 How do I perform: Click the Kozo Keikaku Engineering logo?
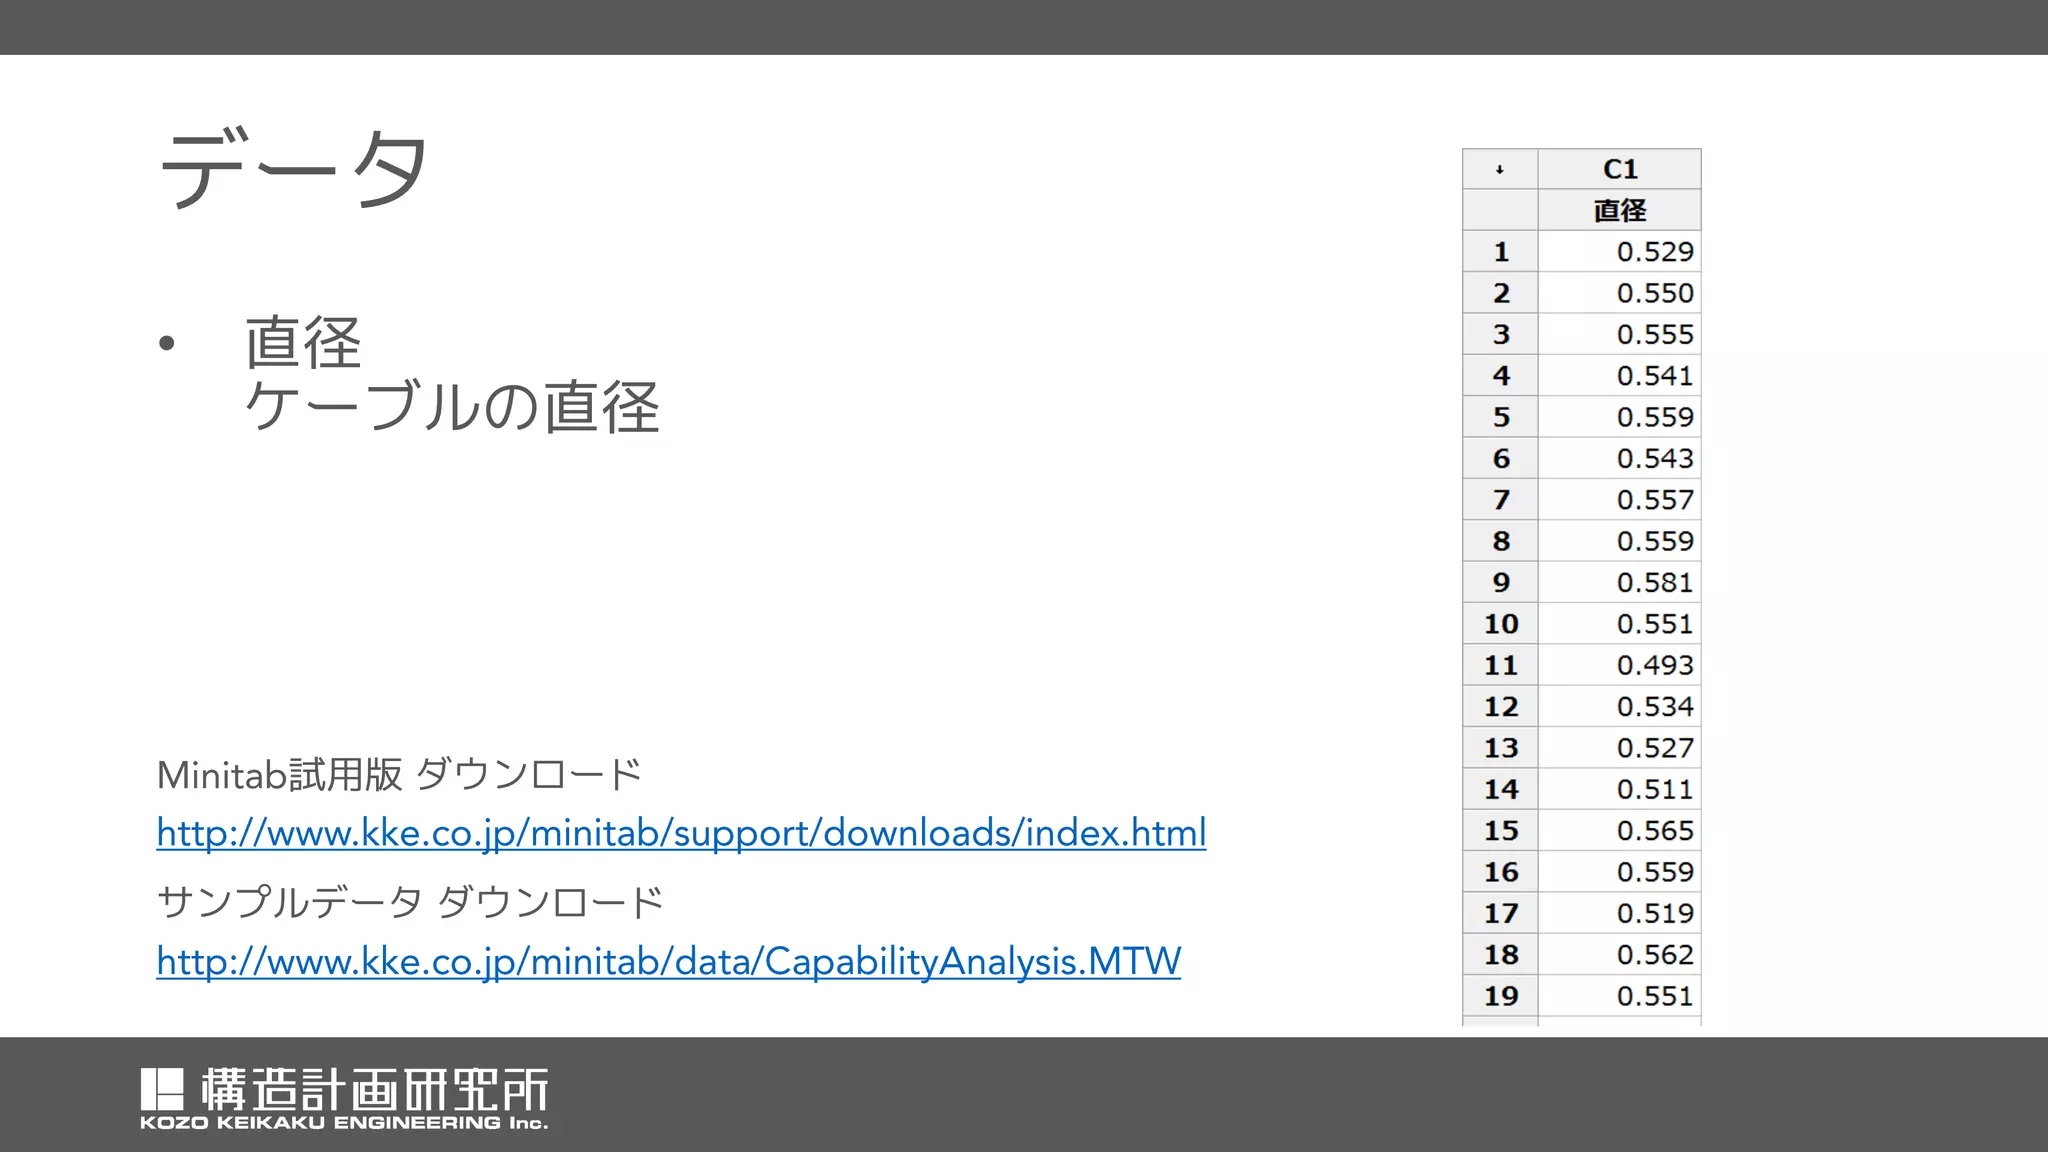tap(344, 1099)
